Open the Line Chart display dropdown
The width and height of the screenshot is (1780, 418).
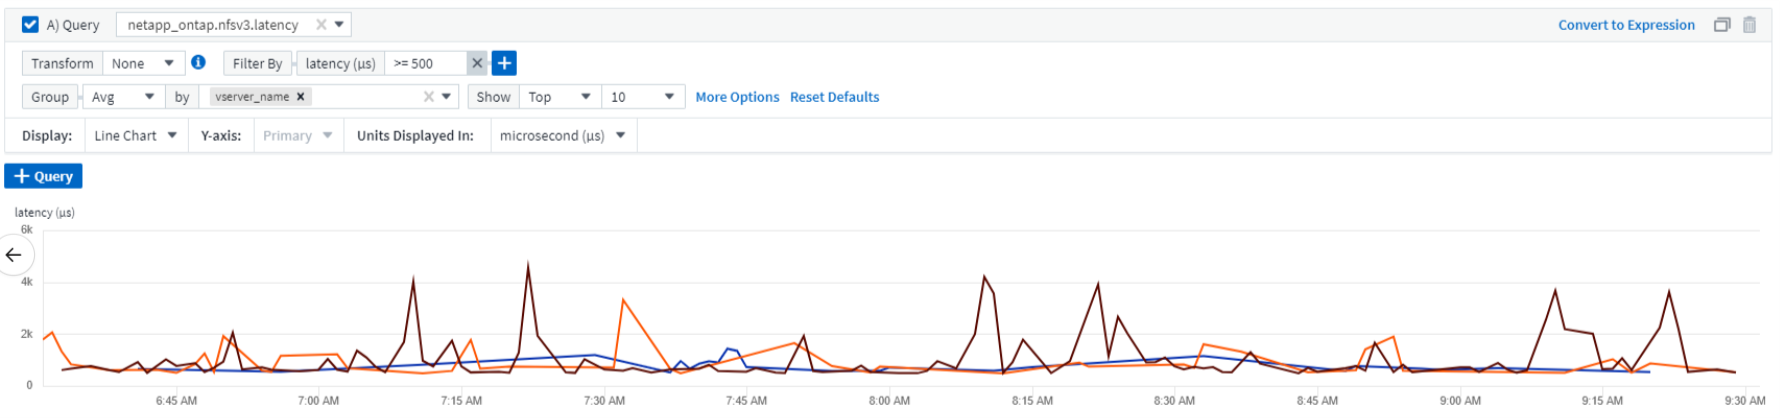[135, 136]
